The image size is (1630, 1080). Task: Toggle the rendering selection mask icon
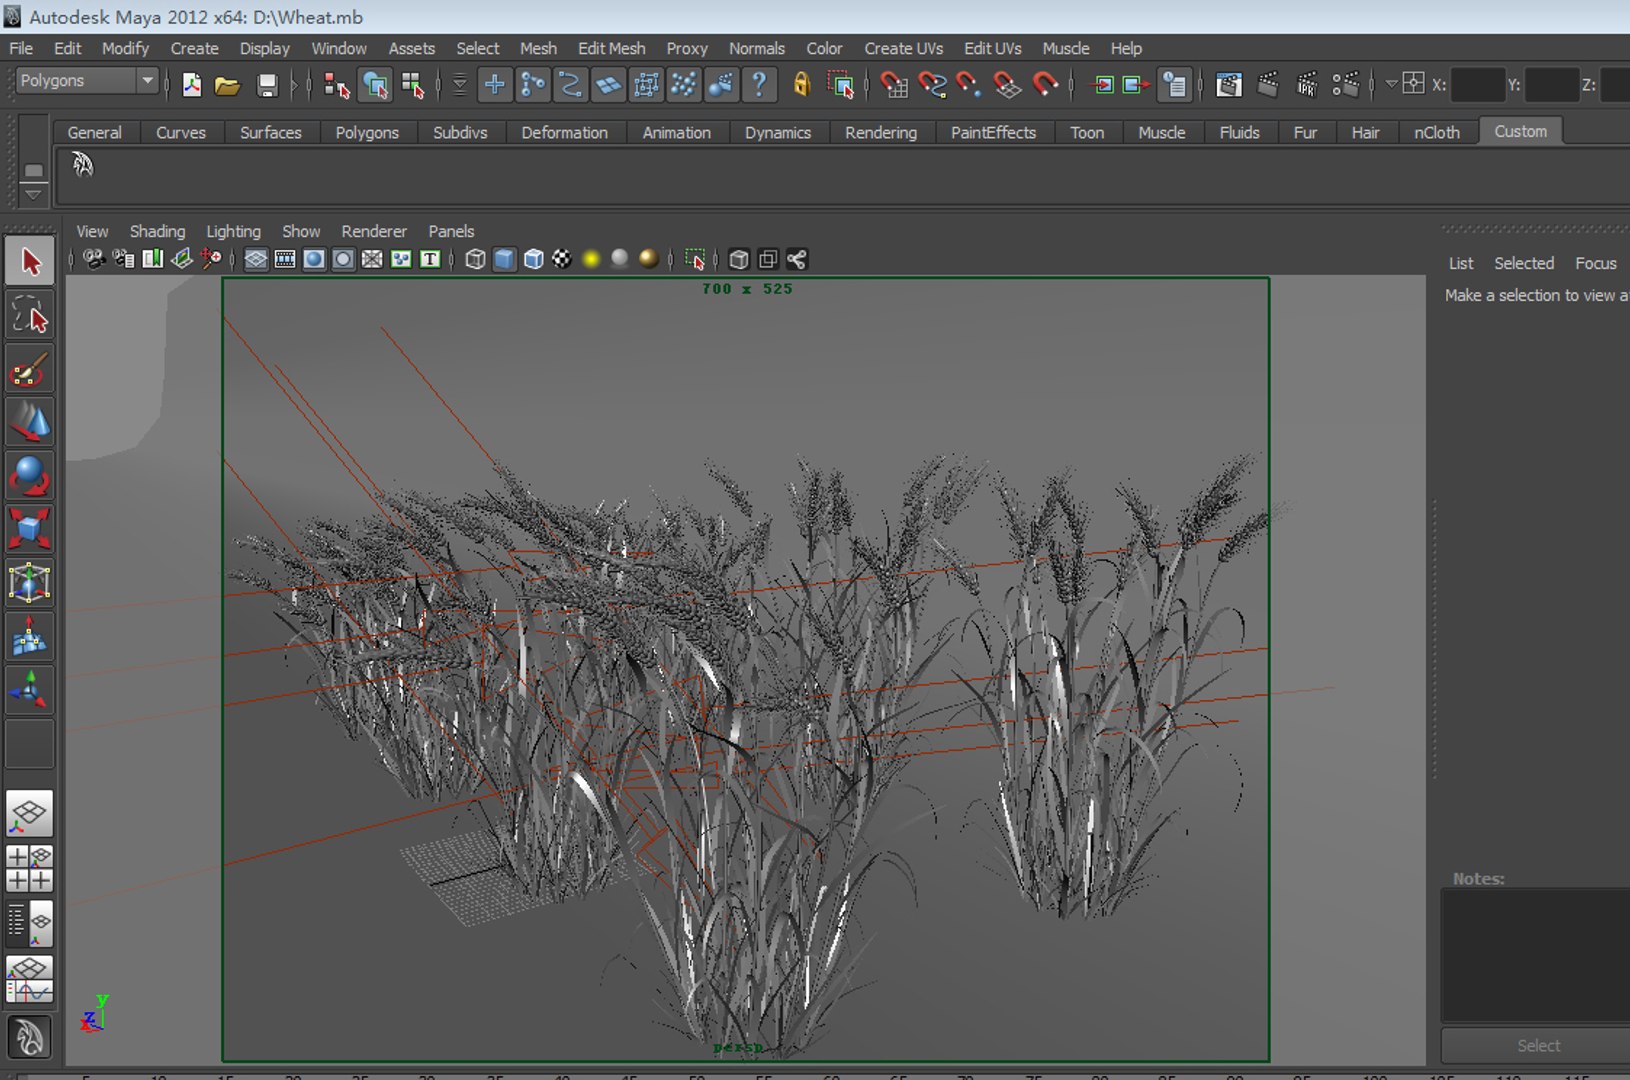click(x=721, y=85)
